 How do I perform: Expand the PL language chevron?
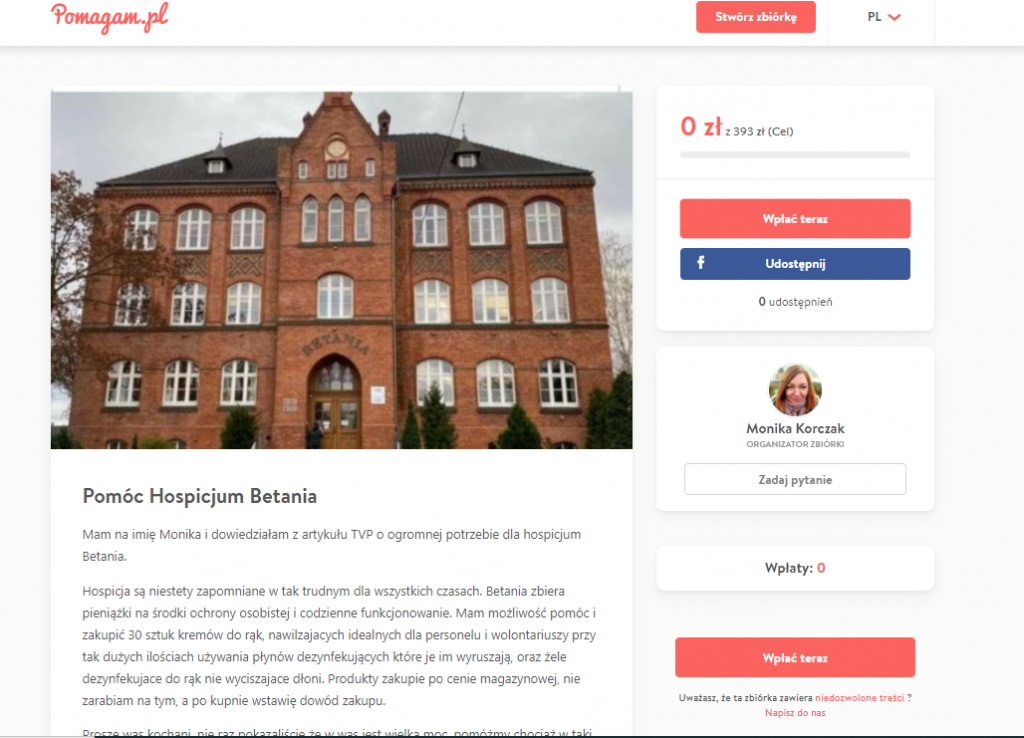click(x=895, y=18)
